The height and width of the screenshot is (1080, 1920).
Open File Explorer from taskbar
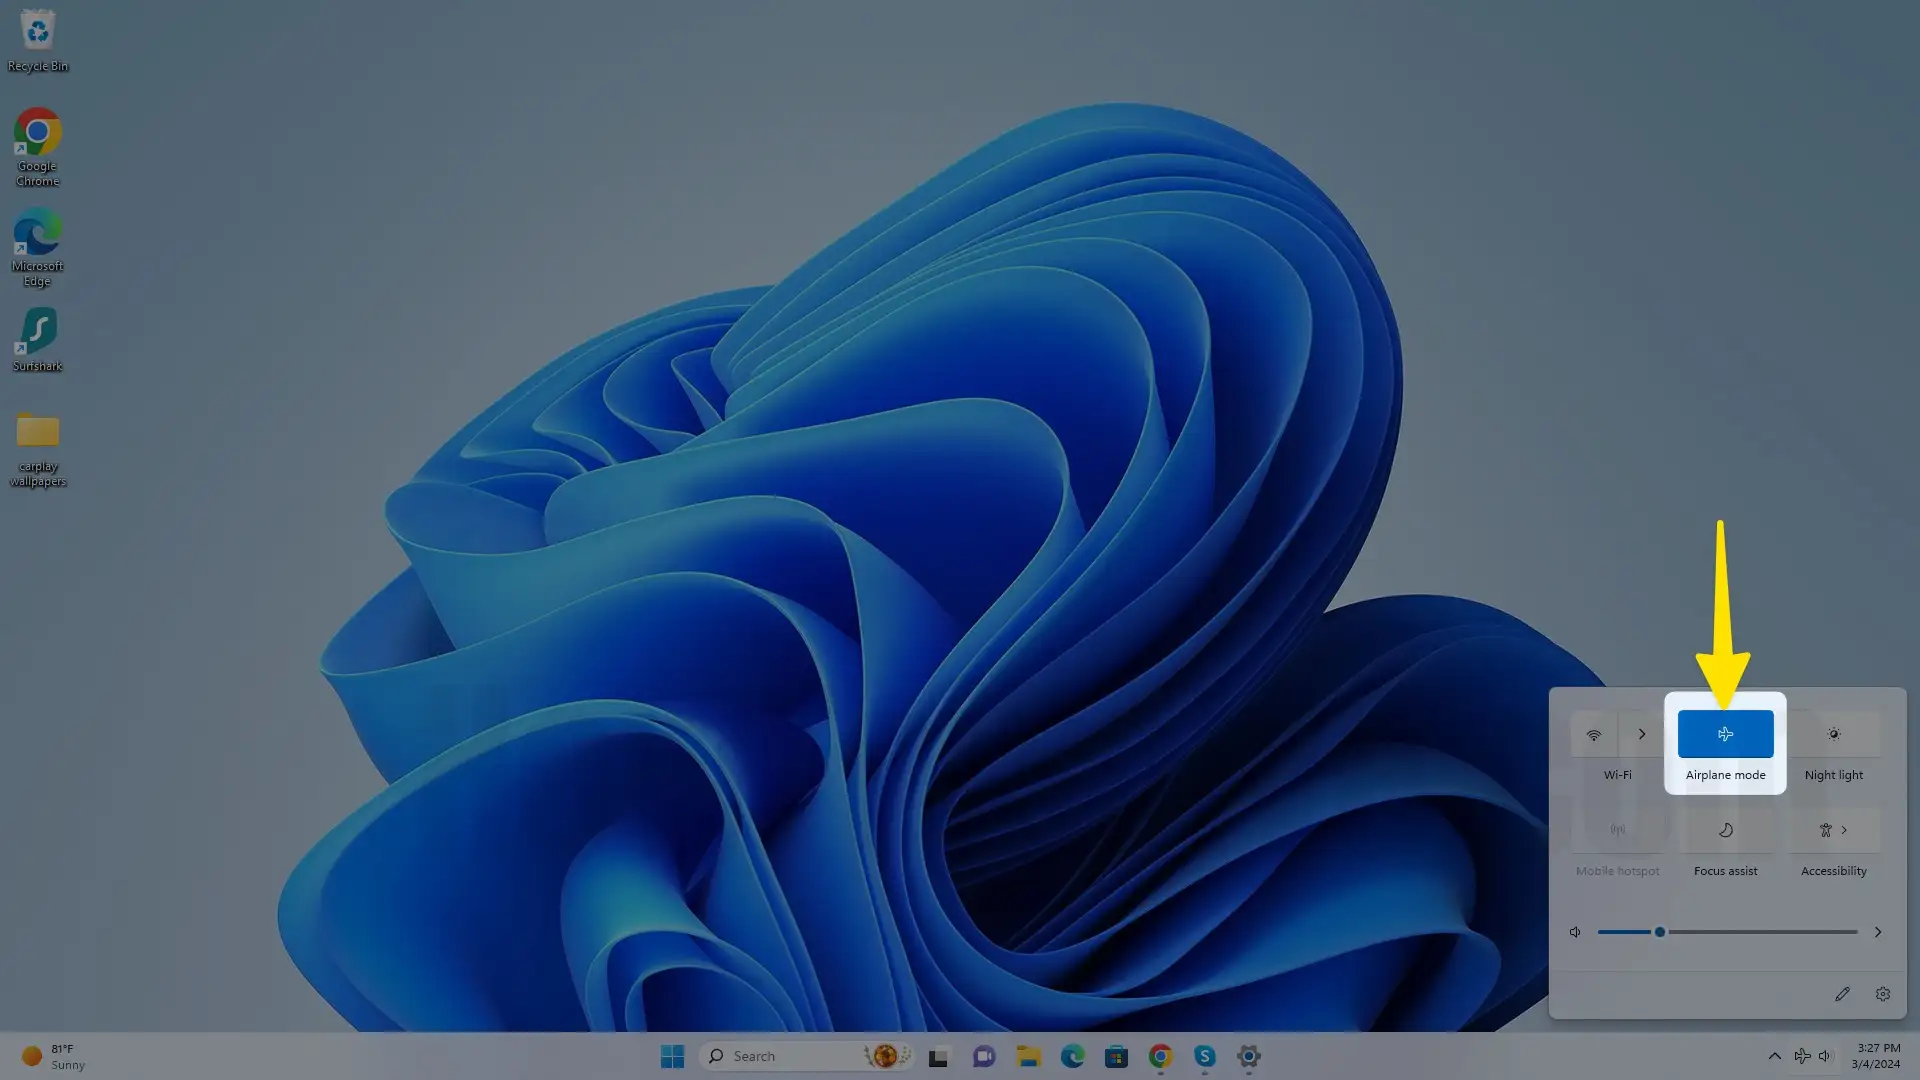click(x=1028, y=1056)
